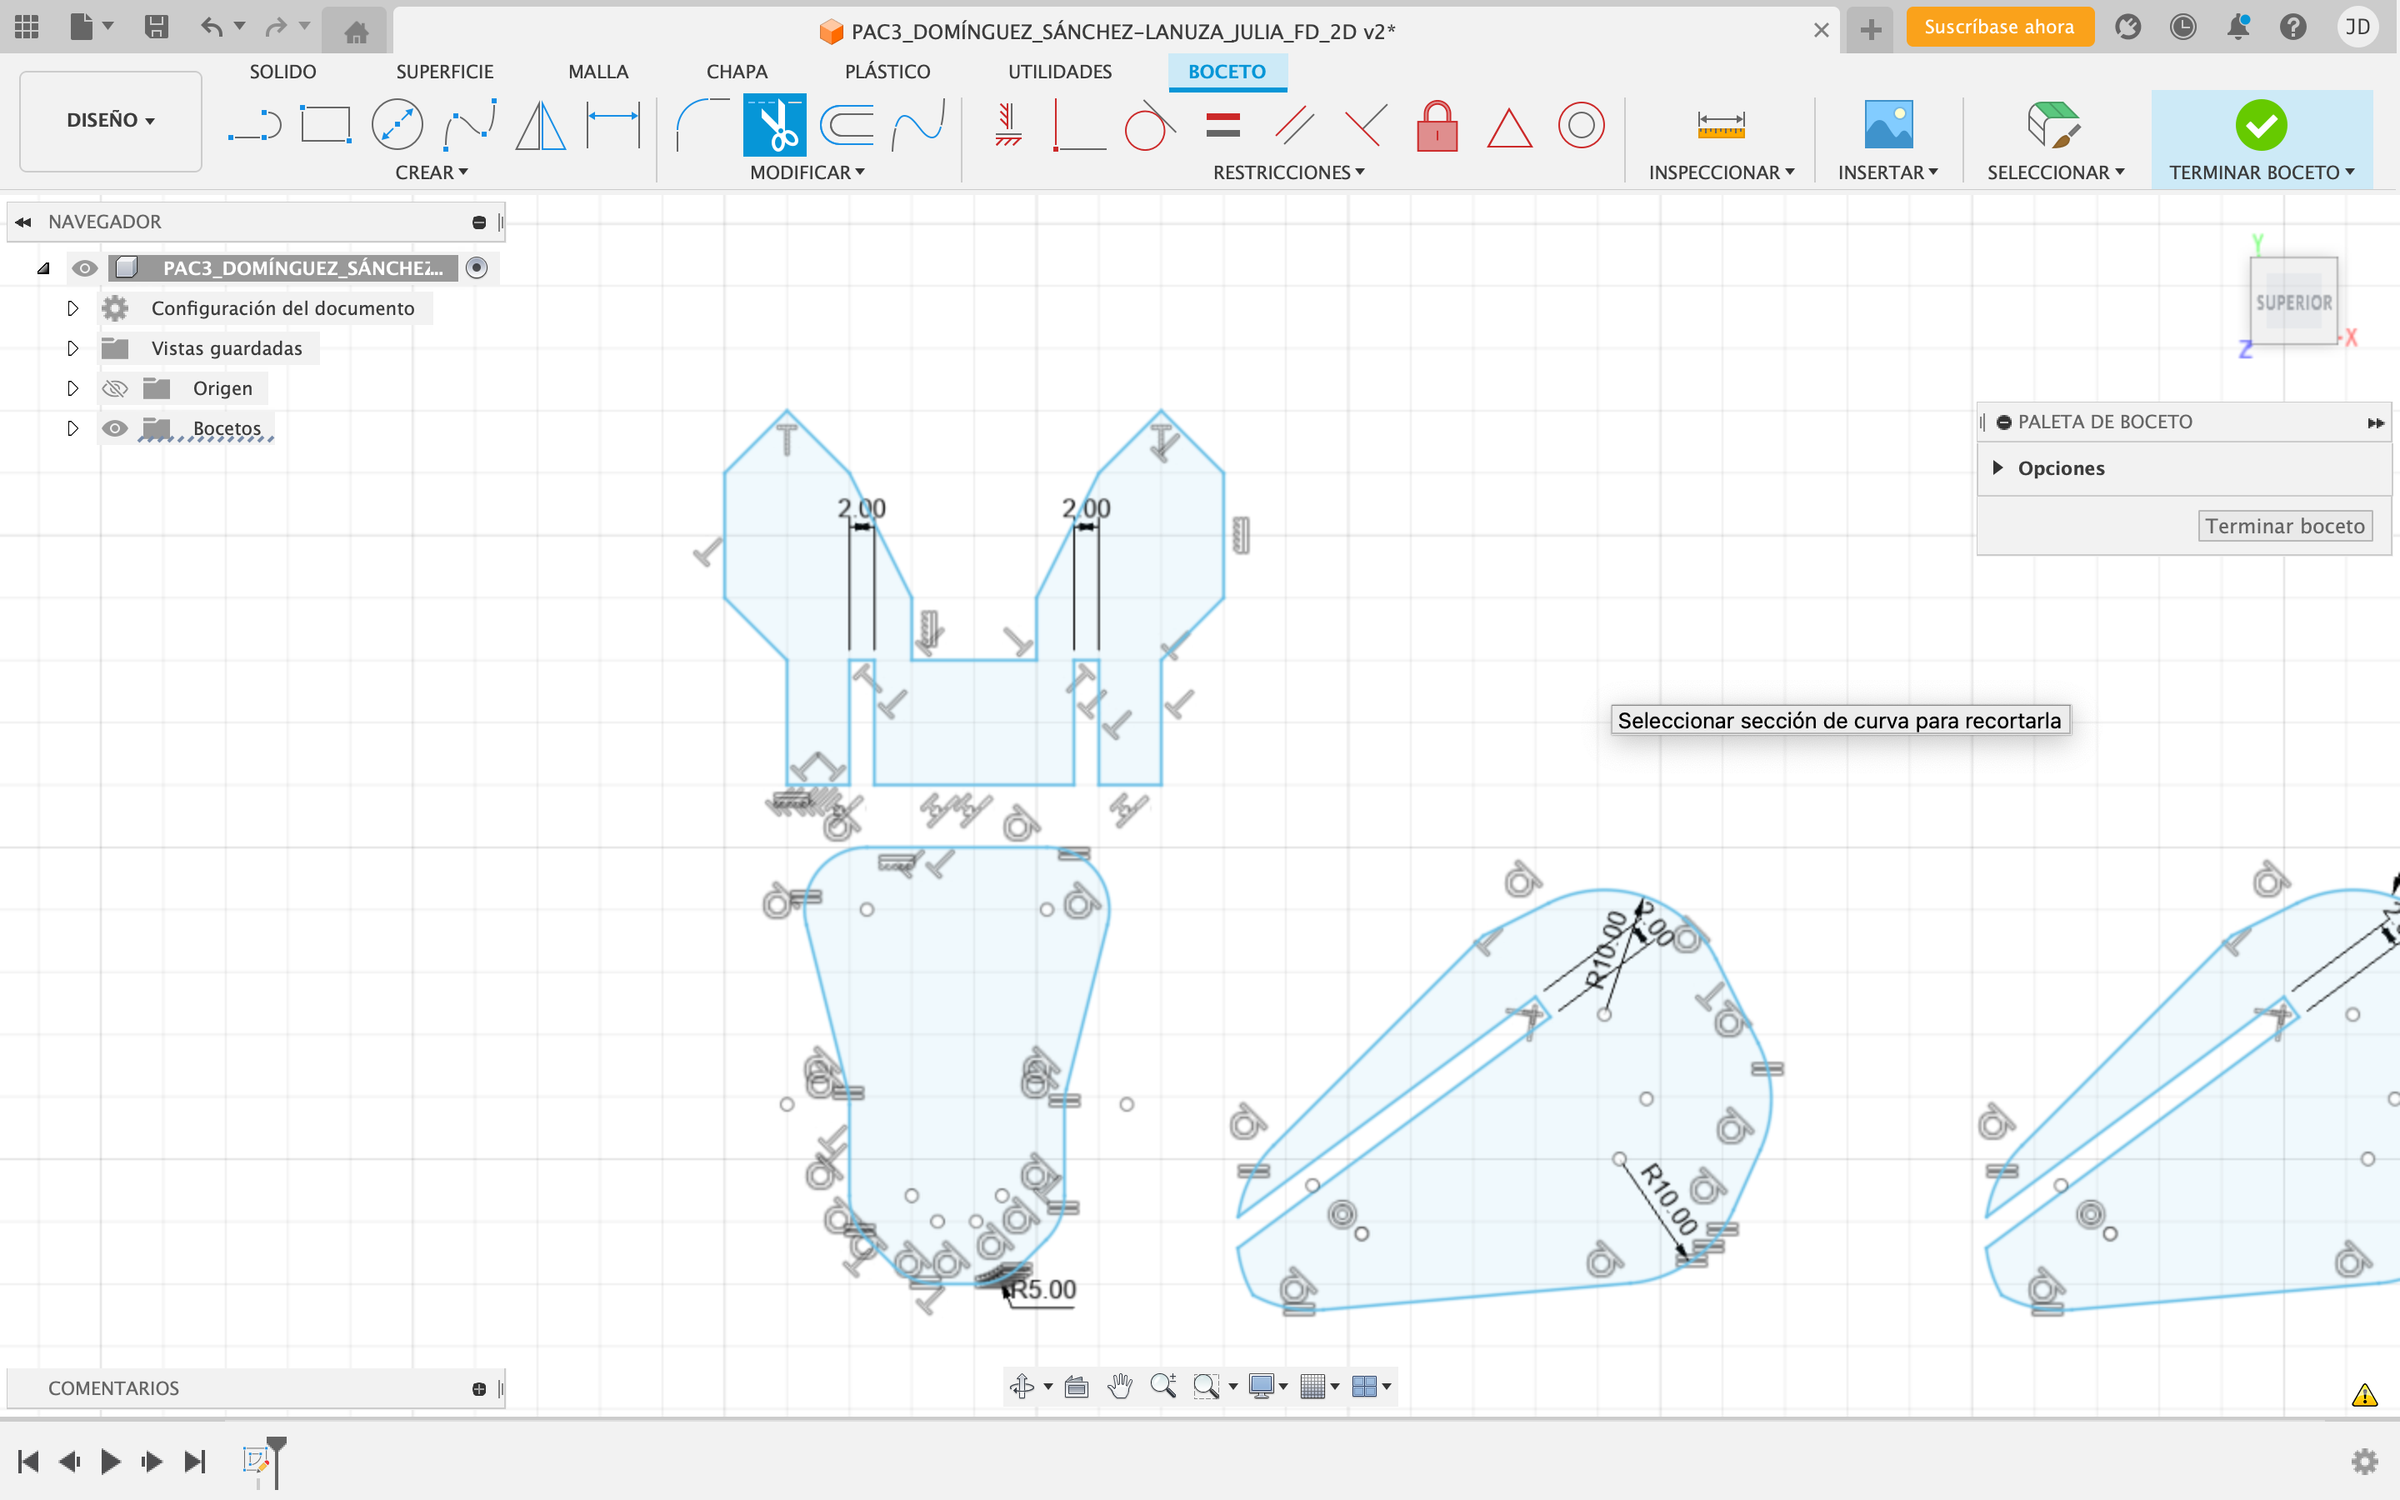Click the Suscríbase ahora button
Image resolution: width=2400 pixels, height=1500 pixels.
[1999, 27]
